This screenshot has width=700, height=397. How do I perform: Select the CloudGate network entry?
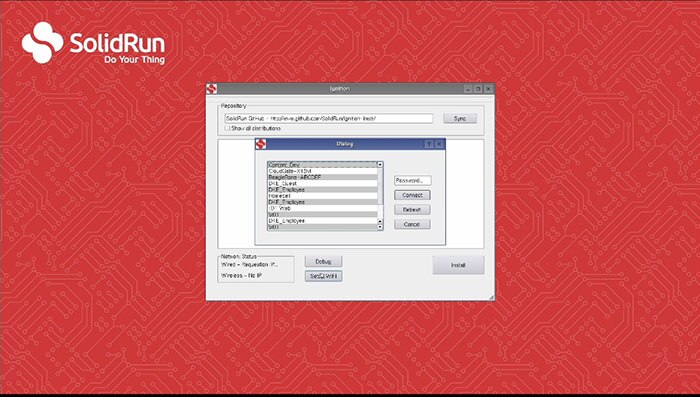click(323, 171)
